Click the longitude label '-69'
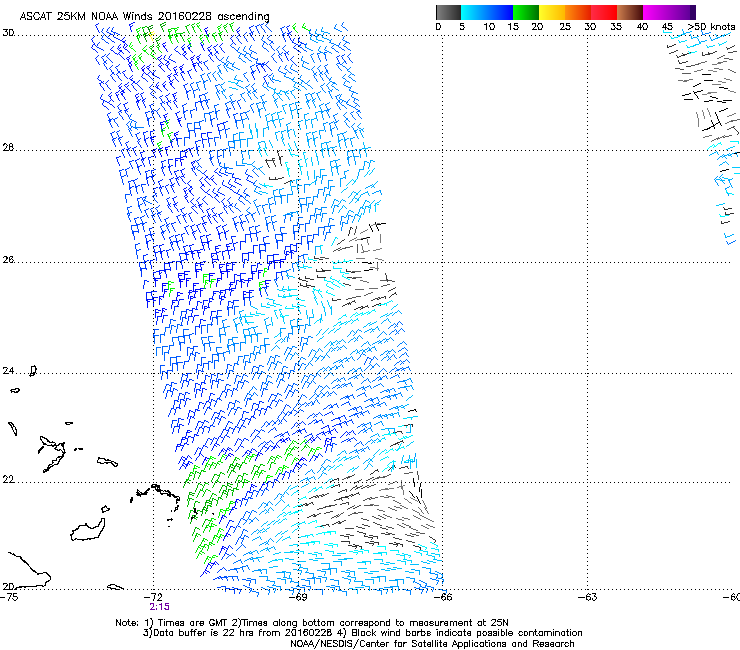 tap(298, 597)
